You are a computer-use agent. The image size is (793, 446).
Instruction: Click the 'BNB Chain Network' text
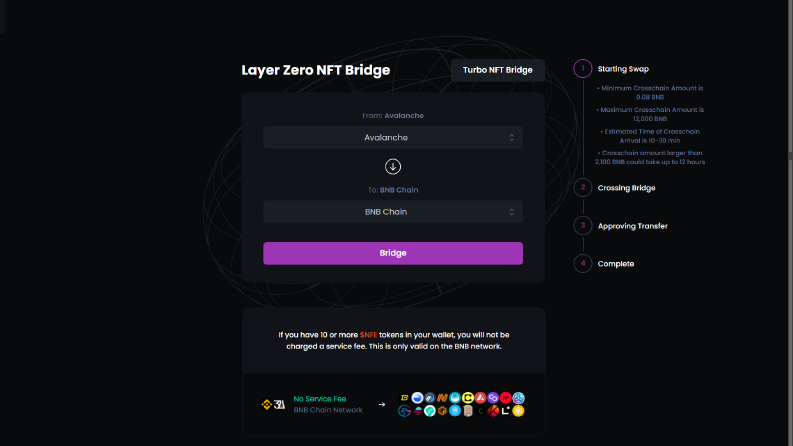click(328, 410)
